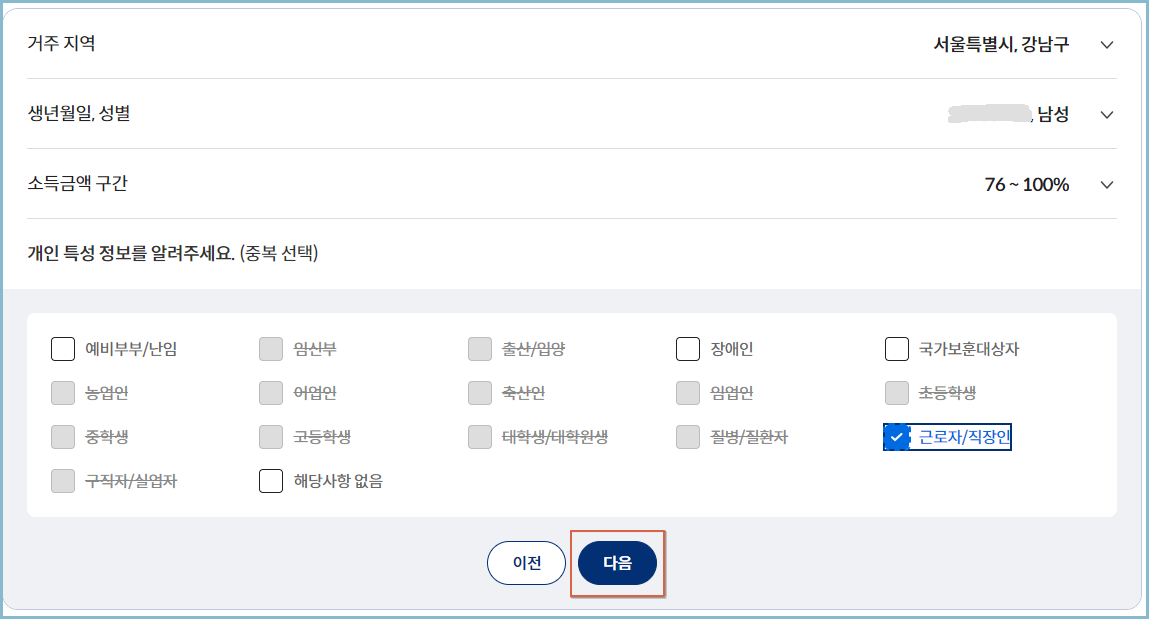Enable the 장애인 option
The image size is (1149, 619).
coord(687,349)
